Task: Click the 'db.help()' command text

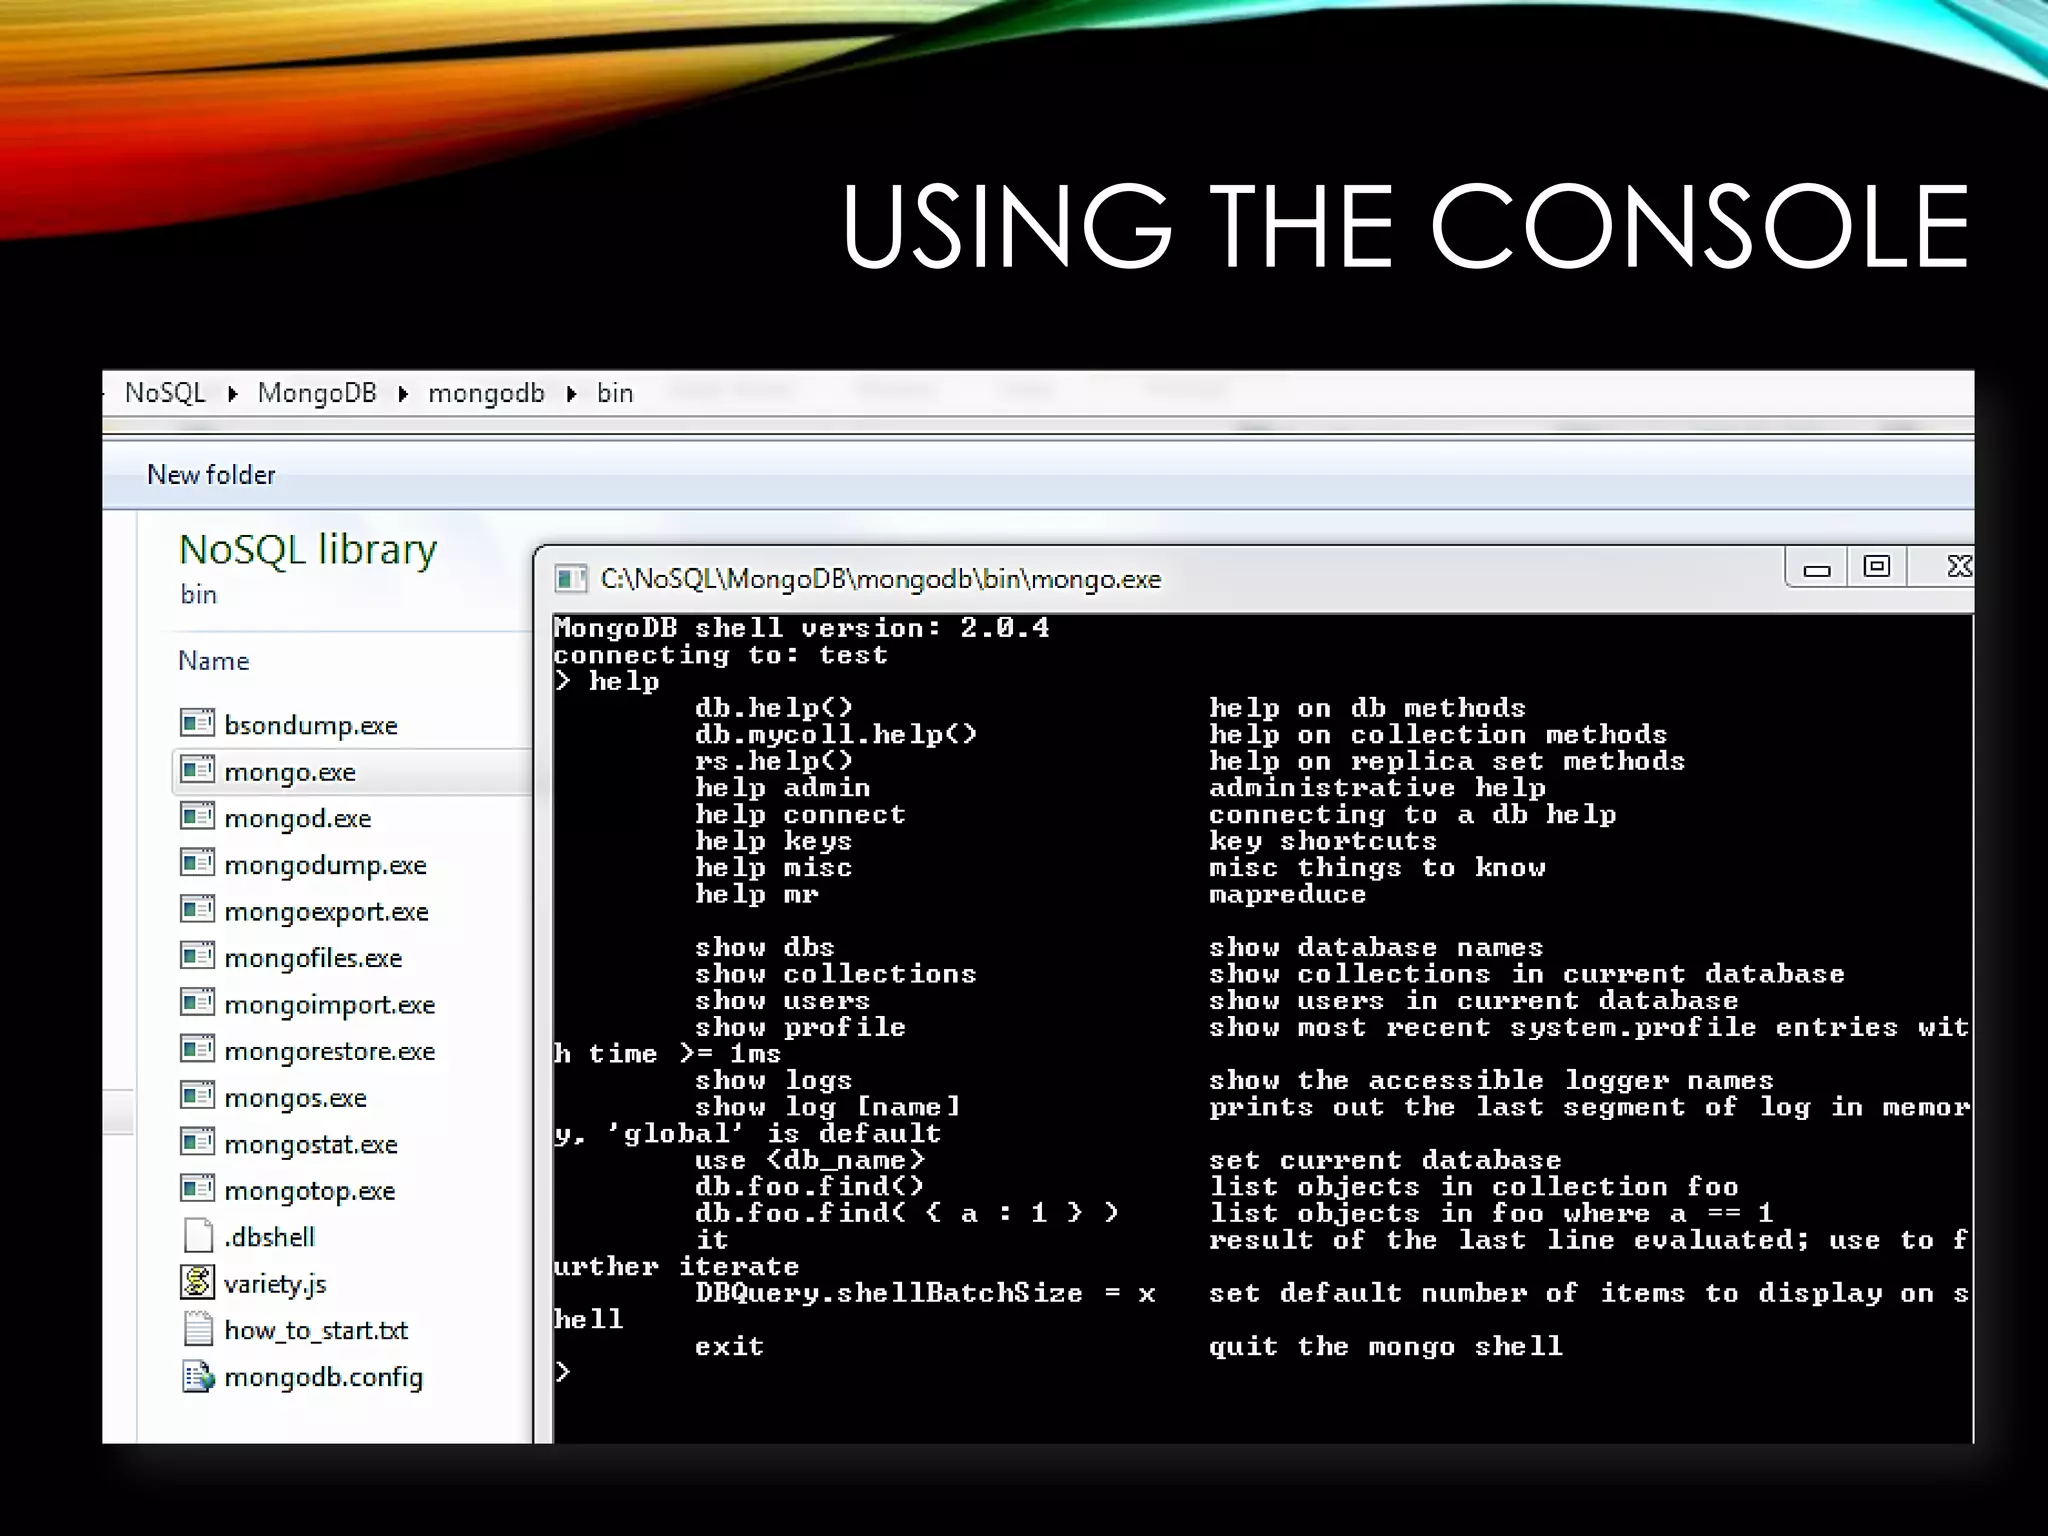Action: tap(774, 708)
